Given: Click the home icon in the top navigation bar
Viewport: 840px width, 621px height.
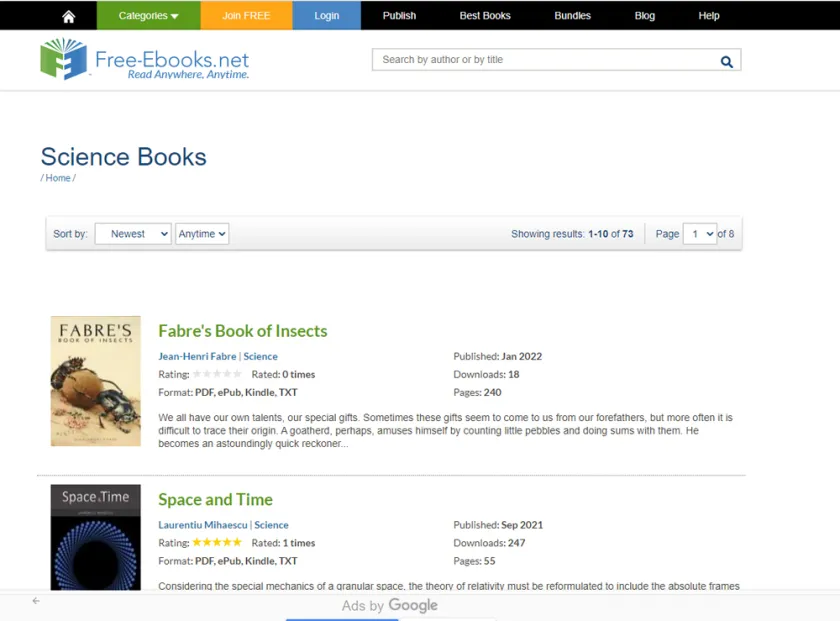Looking at the screenshot, I should pyautogui.click(x=67, y=15).
